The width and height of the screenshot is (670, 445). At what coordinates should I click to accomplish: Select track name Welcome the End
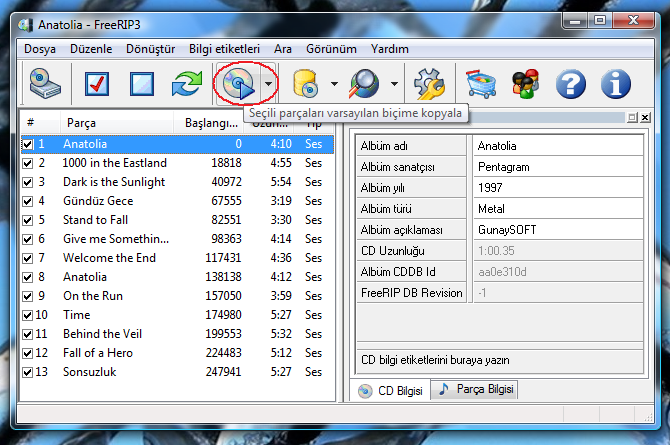tap(109, 258)
